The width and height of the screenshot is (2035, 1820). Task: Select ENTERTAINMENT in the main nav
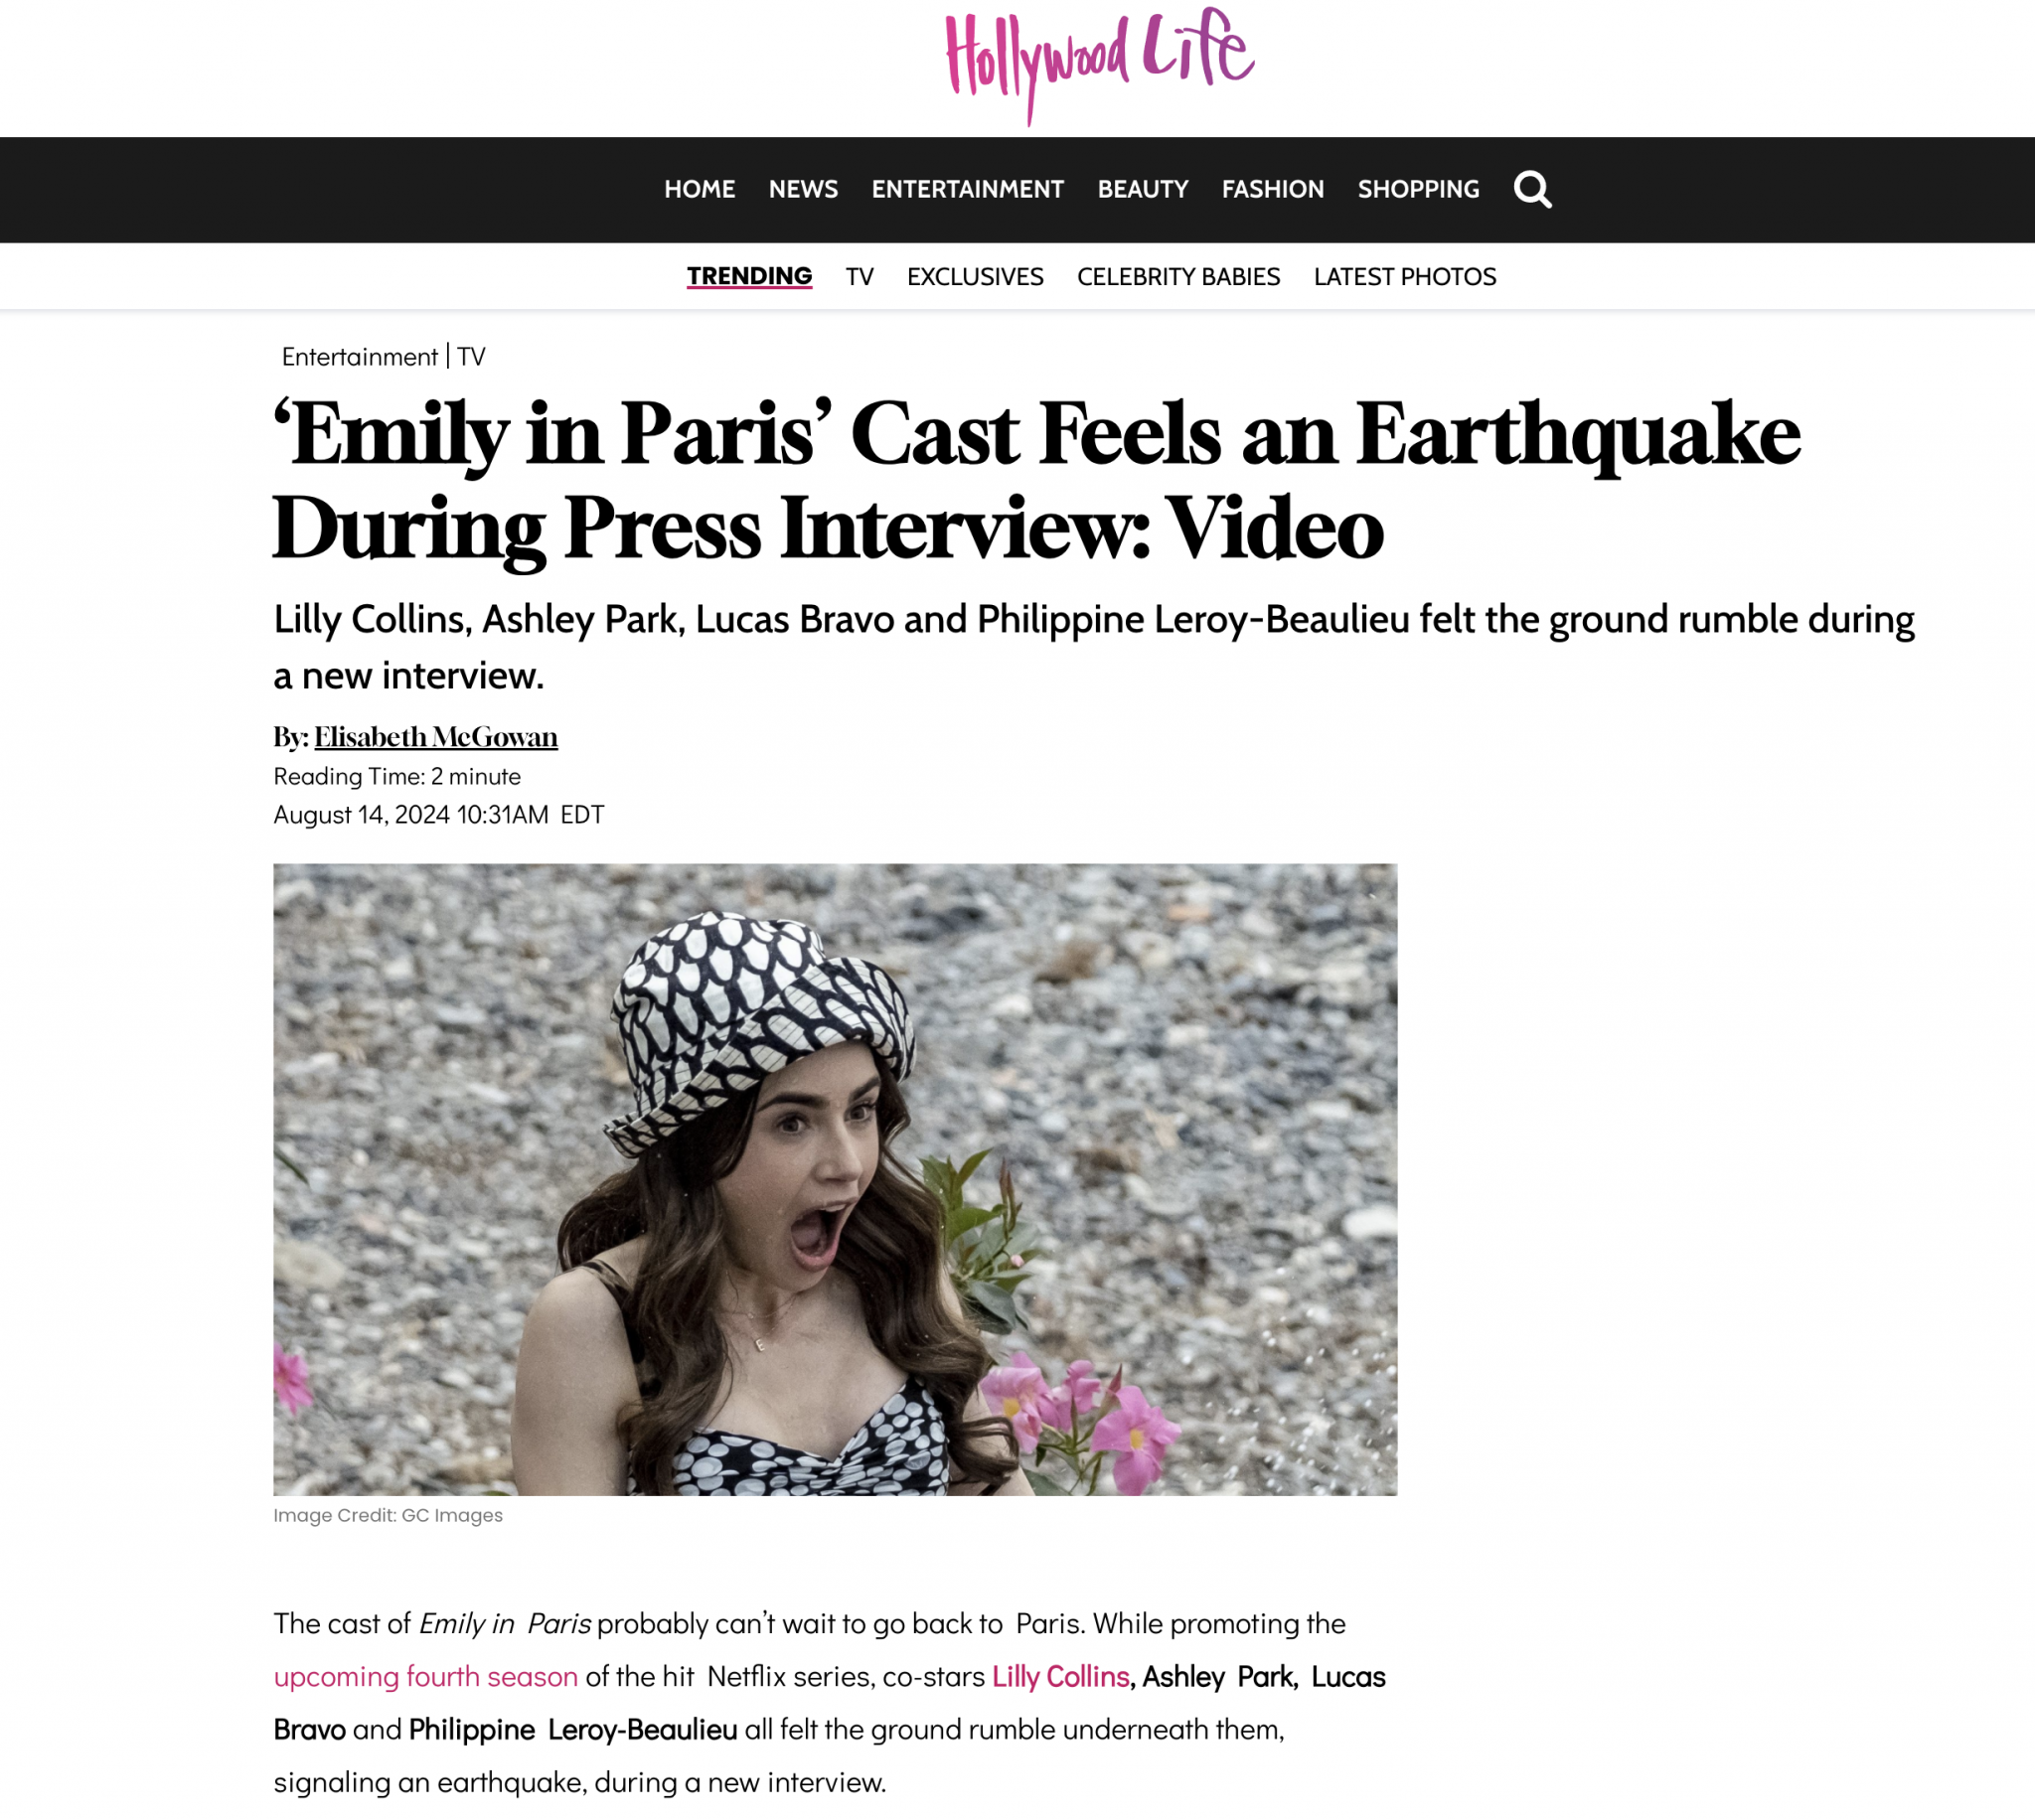967,189
